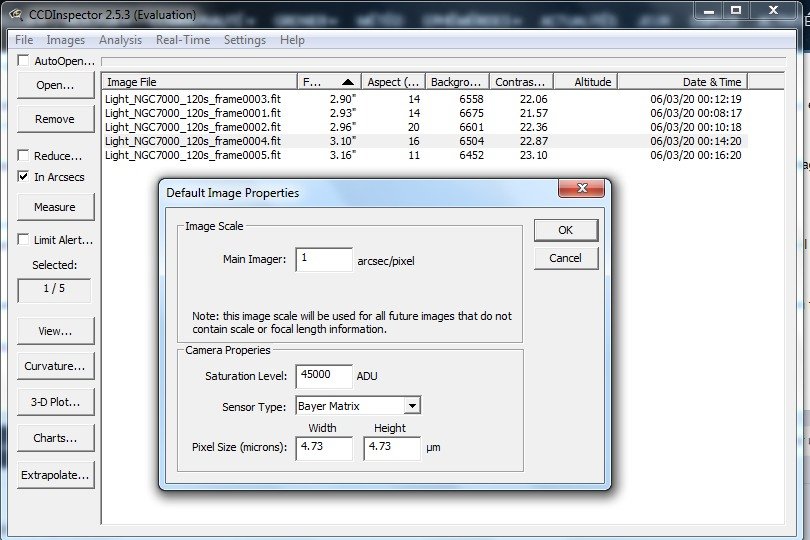Open the Analysis menu
This screenshot has width=810, height=540.
click(120, 40)
